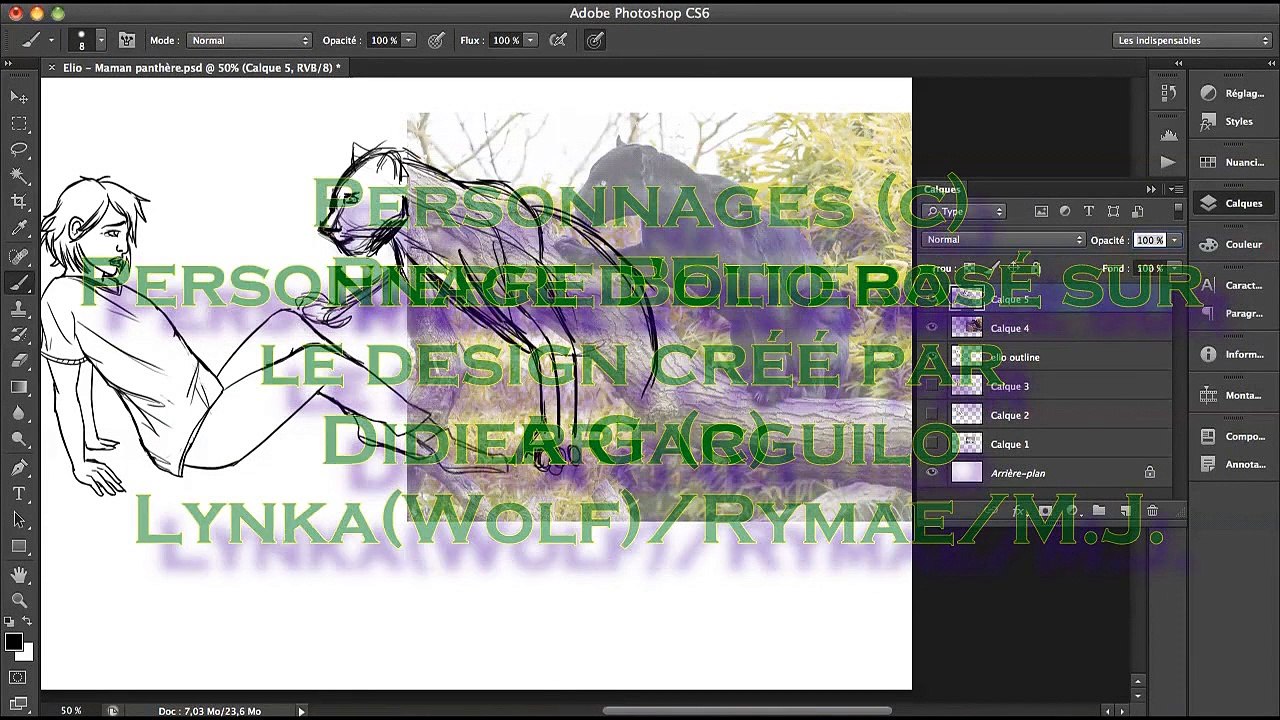Filter layers by pixel layer type
Viewport: 1280px width, 720px height.
1041,211
